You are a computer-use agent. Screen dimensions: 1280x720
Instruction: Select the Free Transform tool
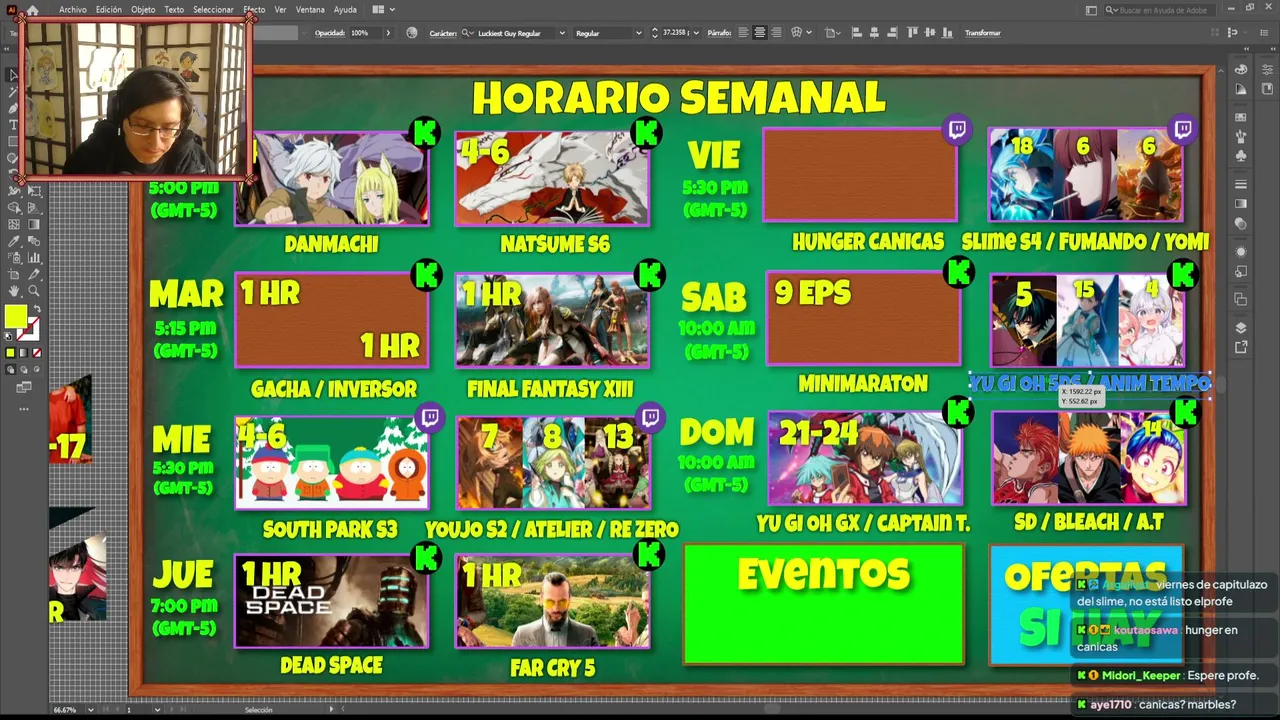pos(33,191)
